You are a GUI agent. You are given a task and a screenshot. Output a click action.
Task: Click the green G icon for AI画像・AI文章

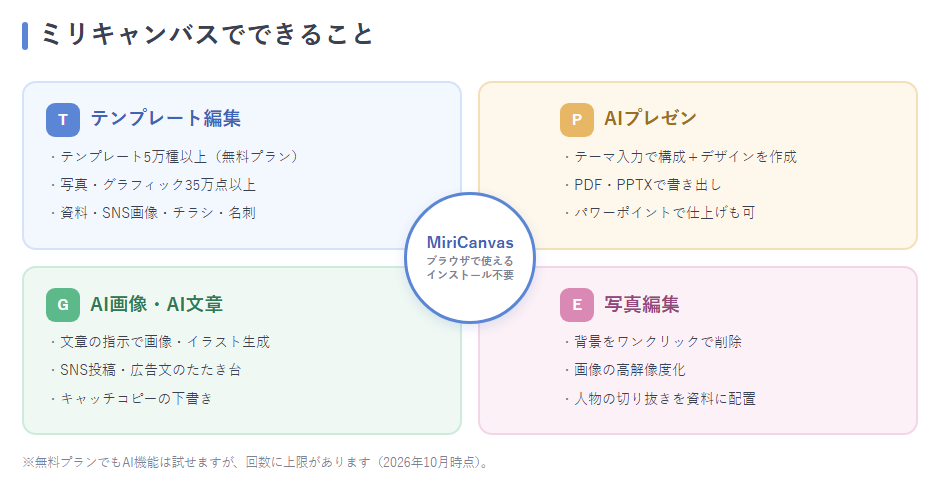tap(63, 305)
